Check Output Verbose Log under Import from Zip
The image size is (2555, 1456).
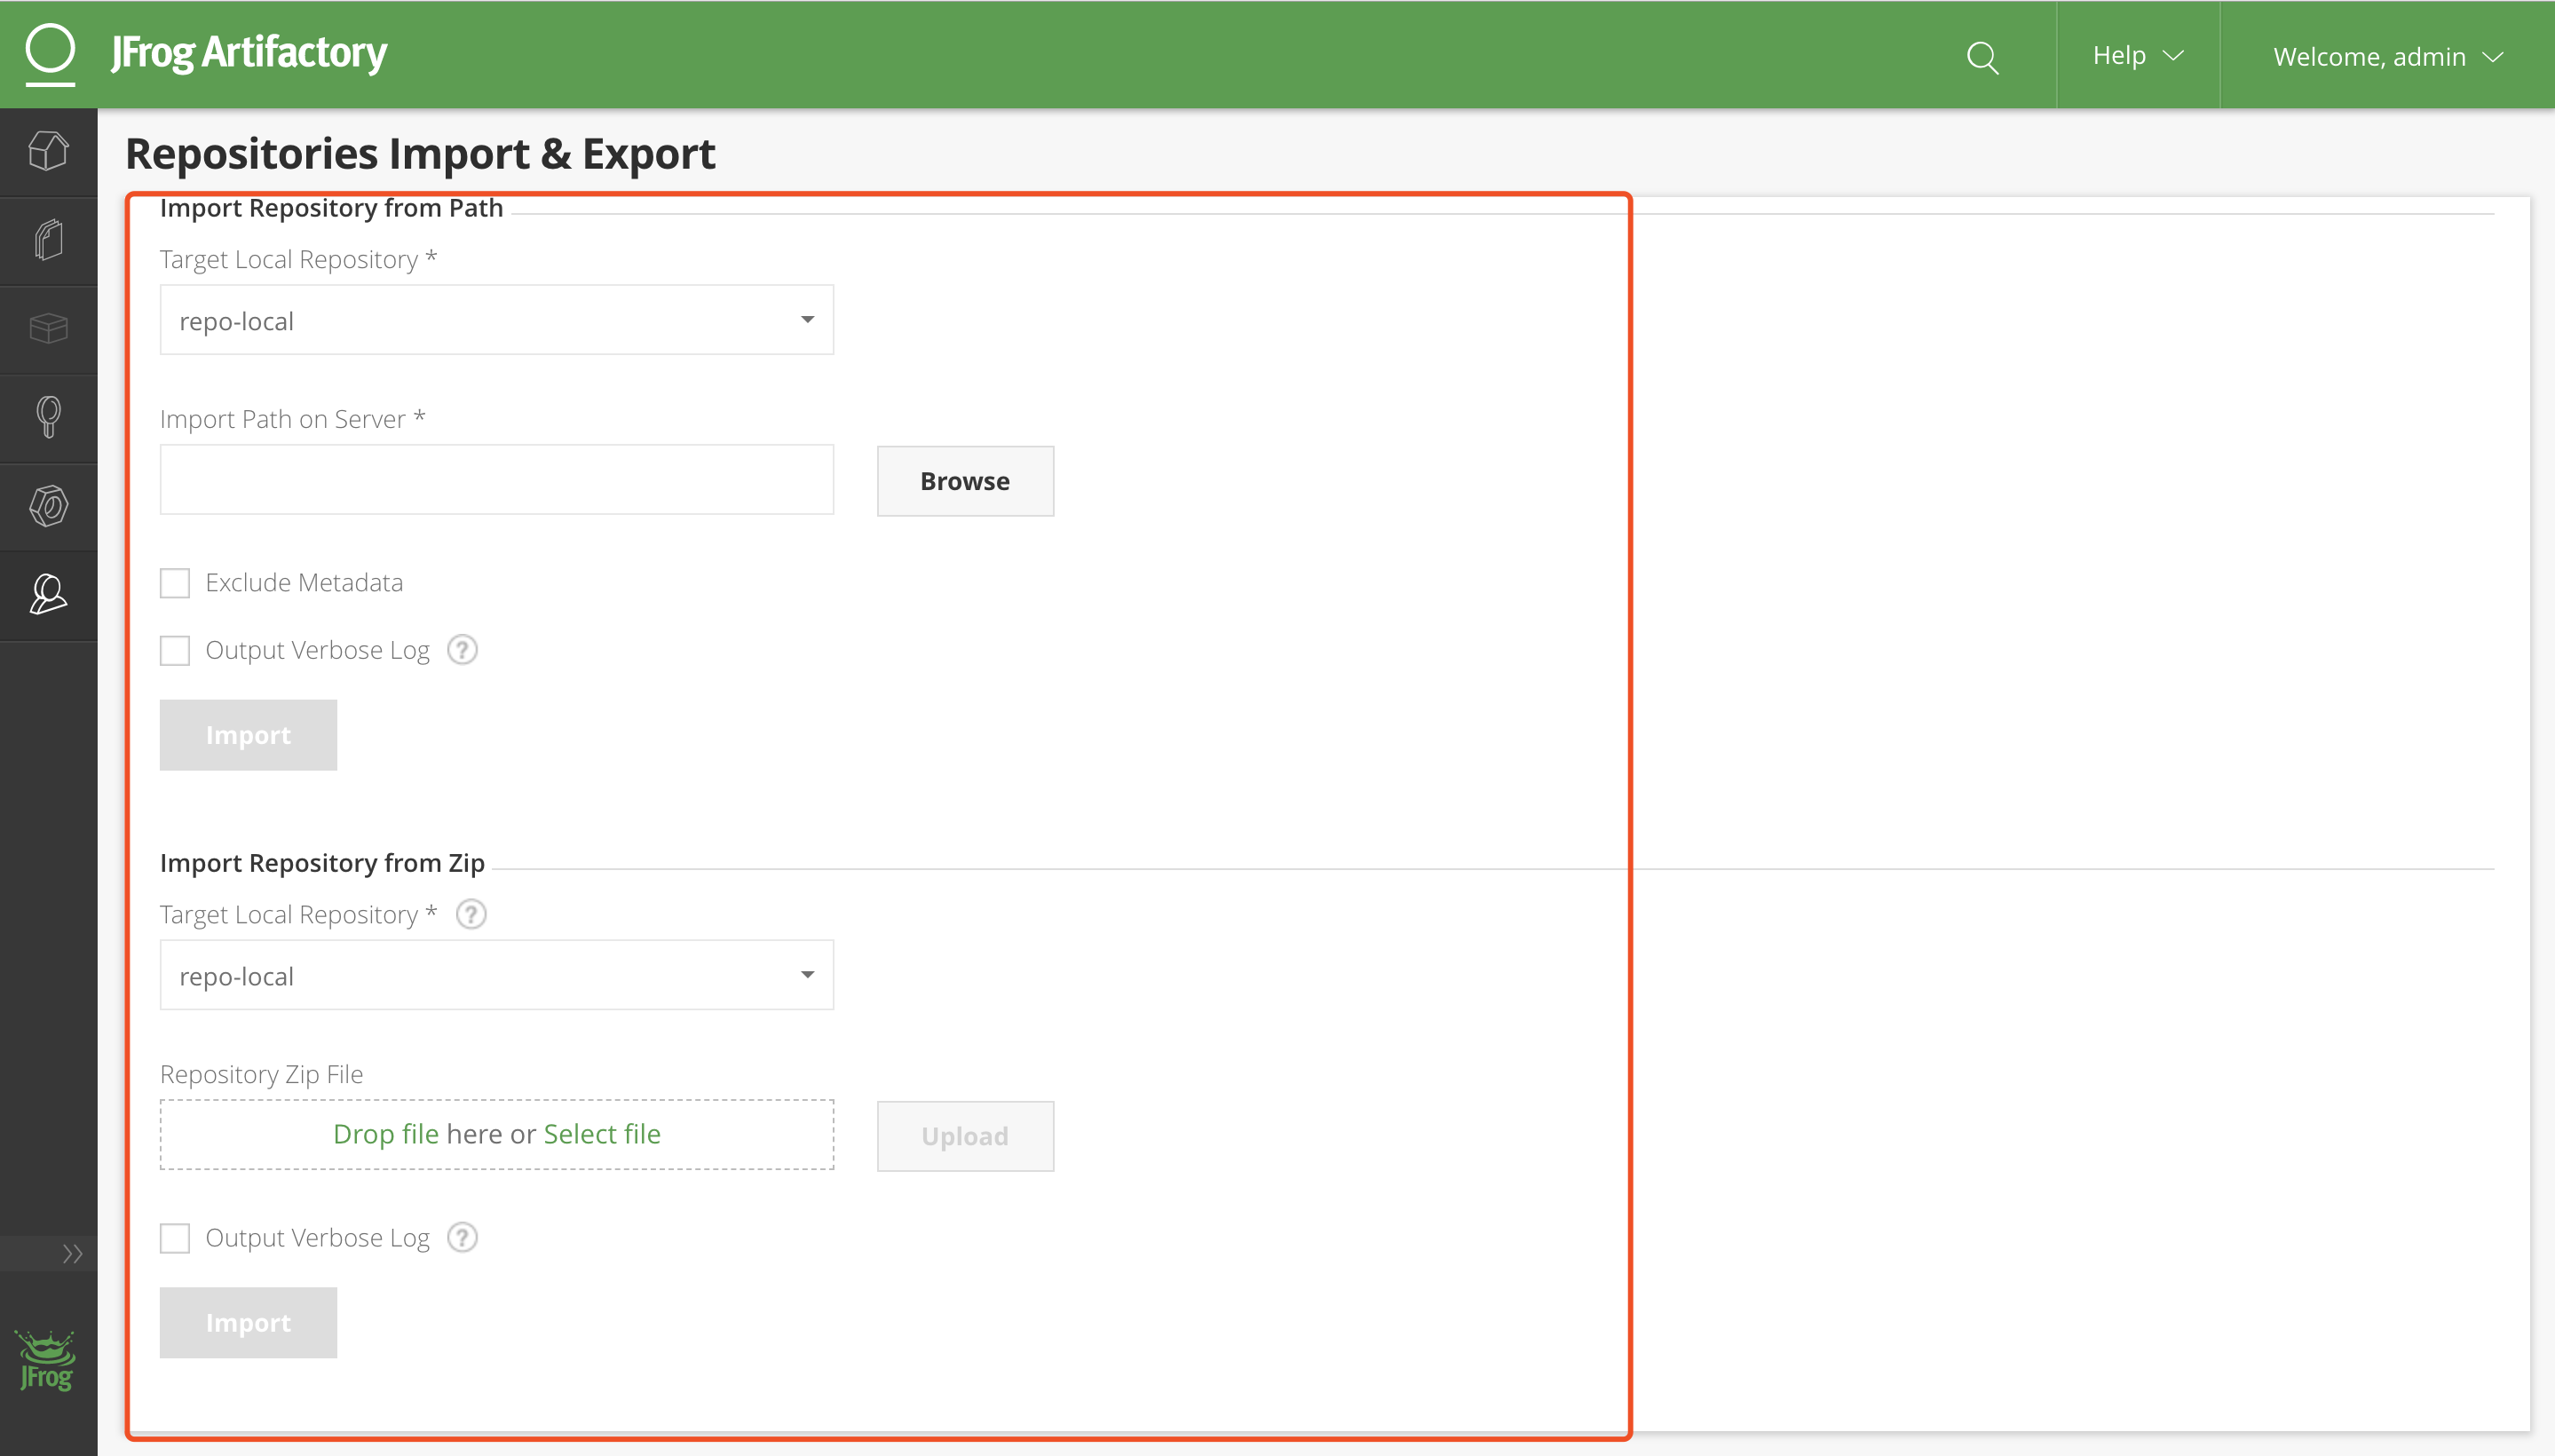click(175, 1238)
